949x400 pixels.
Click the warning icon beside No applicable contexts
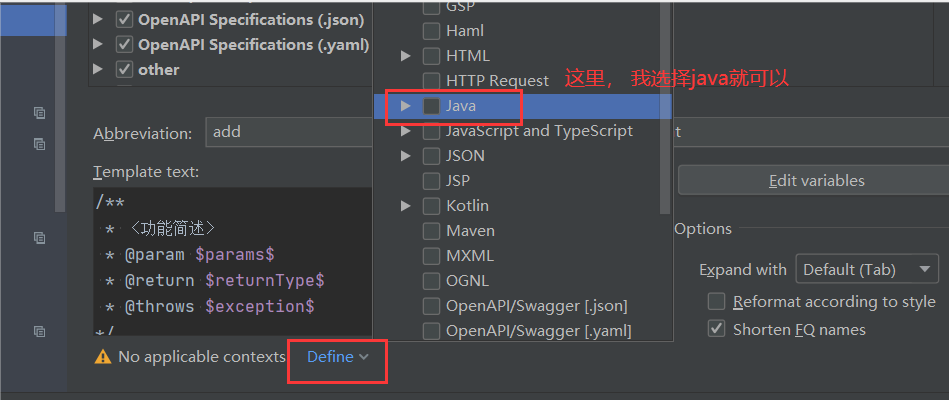103,357
